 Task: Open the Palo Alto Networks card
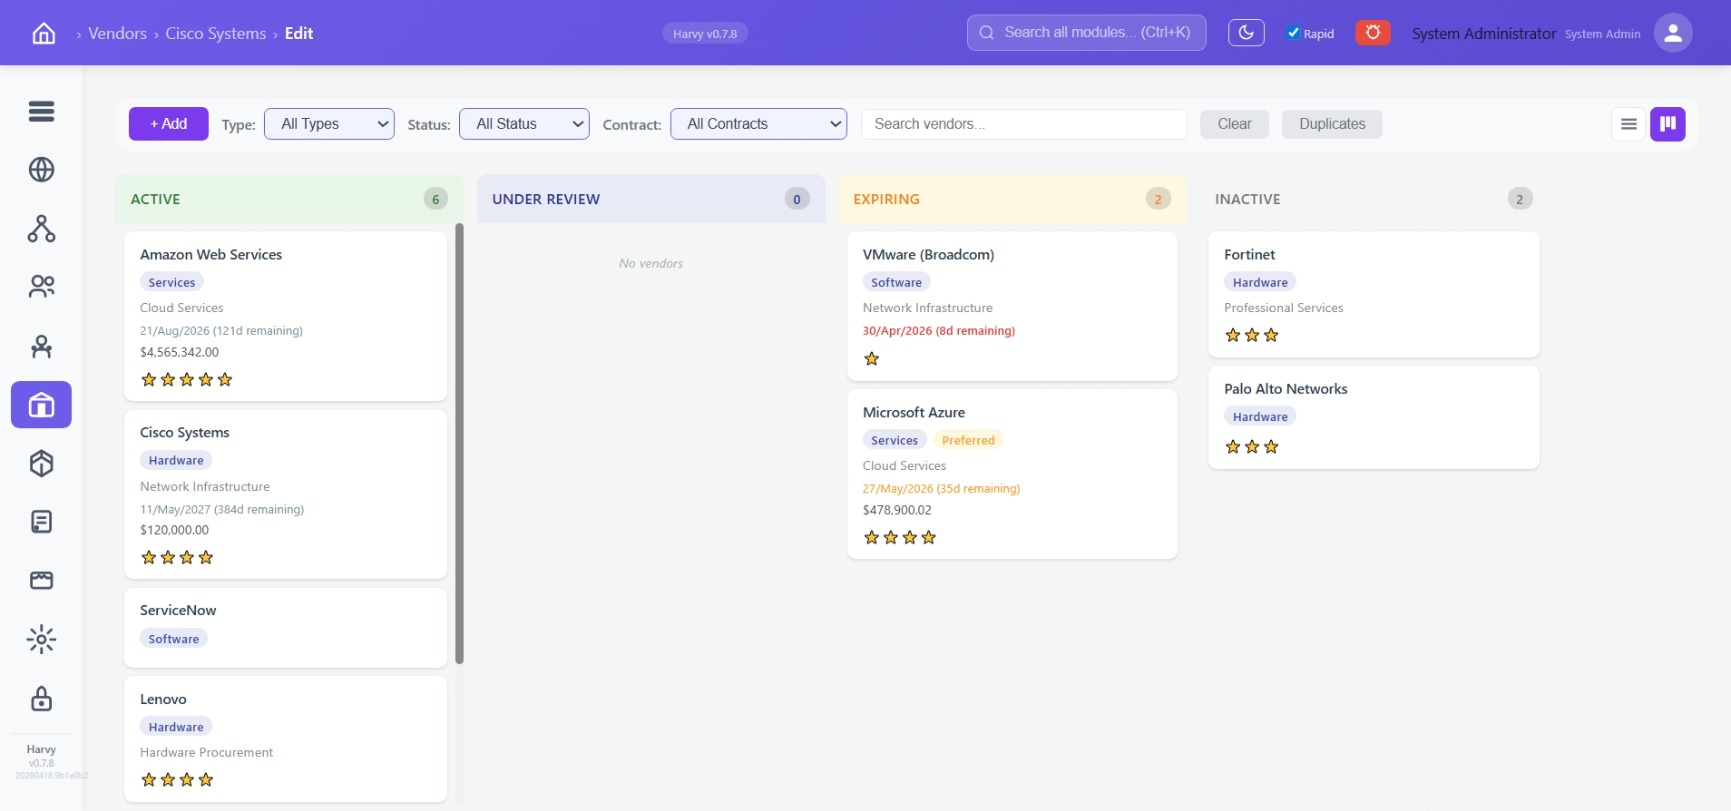(x=1374, y=417)
